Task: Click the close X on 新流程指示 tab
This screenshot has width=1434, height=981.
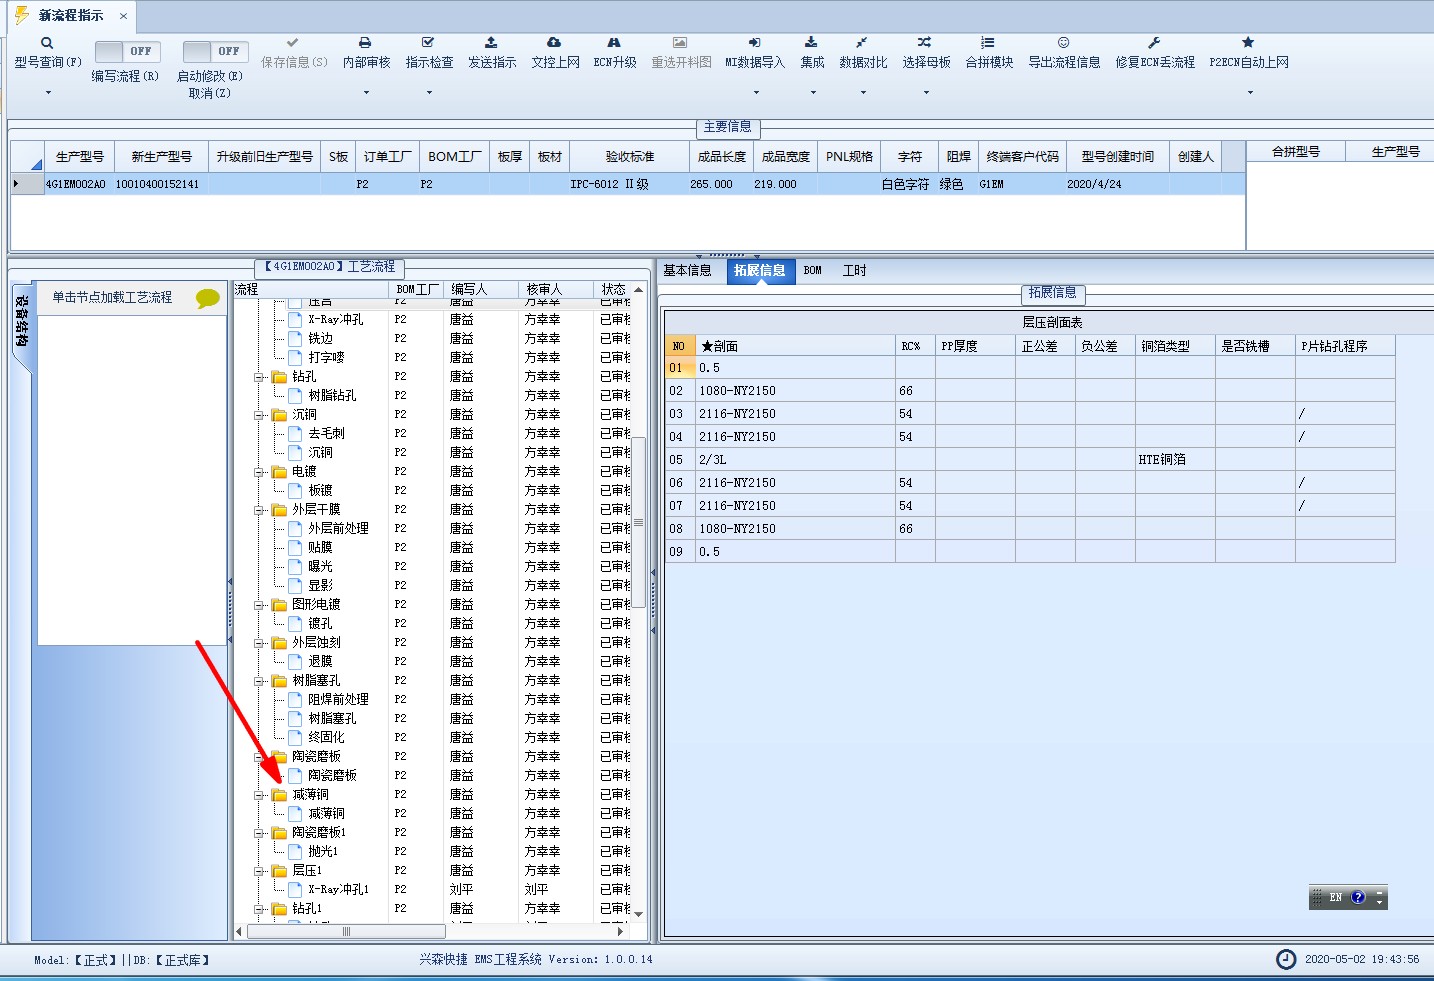Action: click(123, 16)
